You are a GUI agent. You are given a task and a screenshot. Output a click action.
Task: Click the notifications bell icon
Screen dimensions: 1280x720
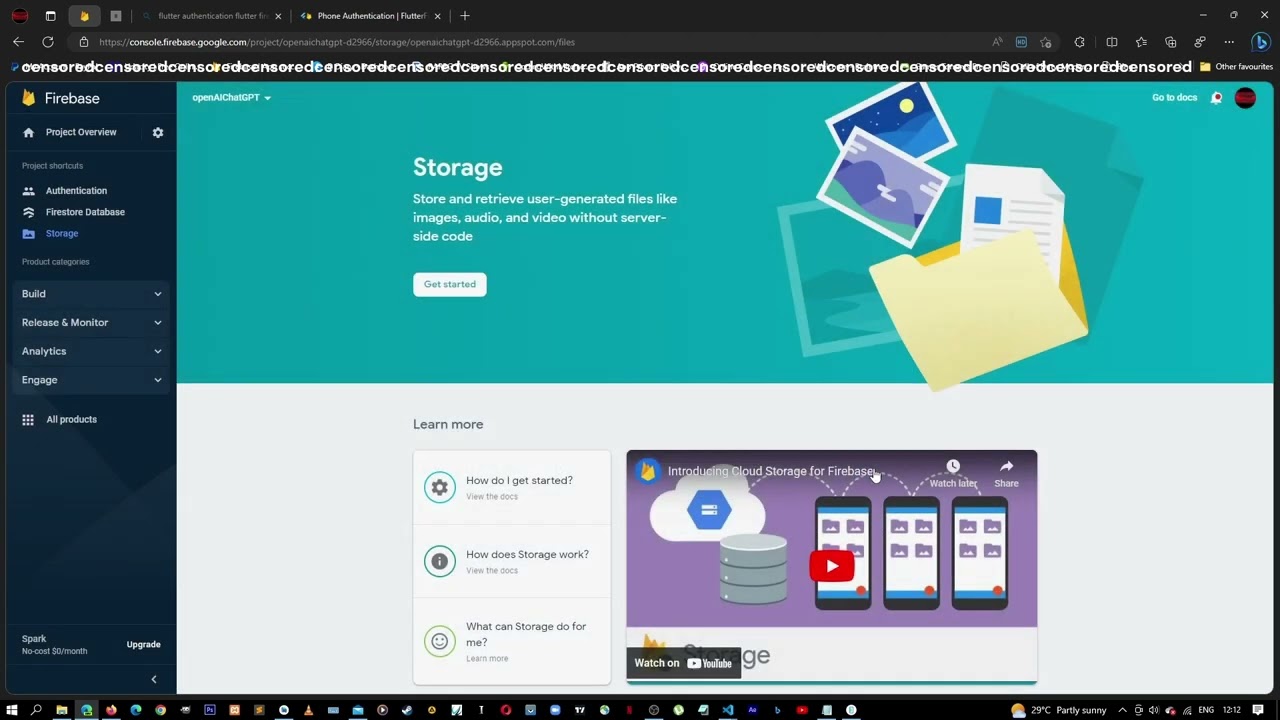pos(1217,98)
